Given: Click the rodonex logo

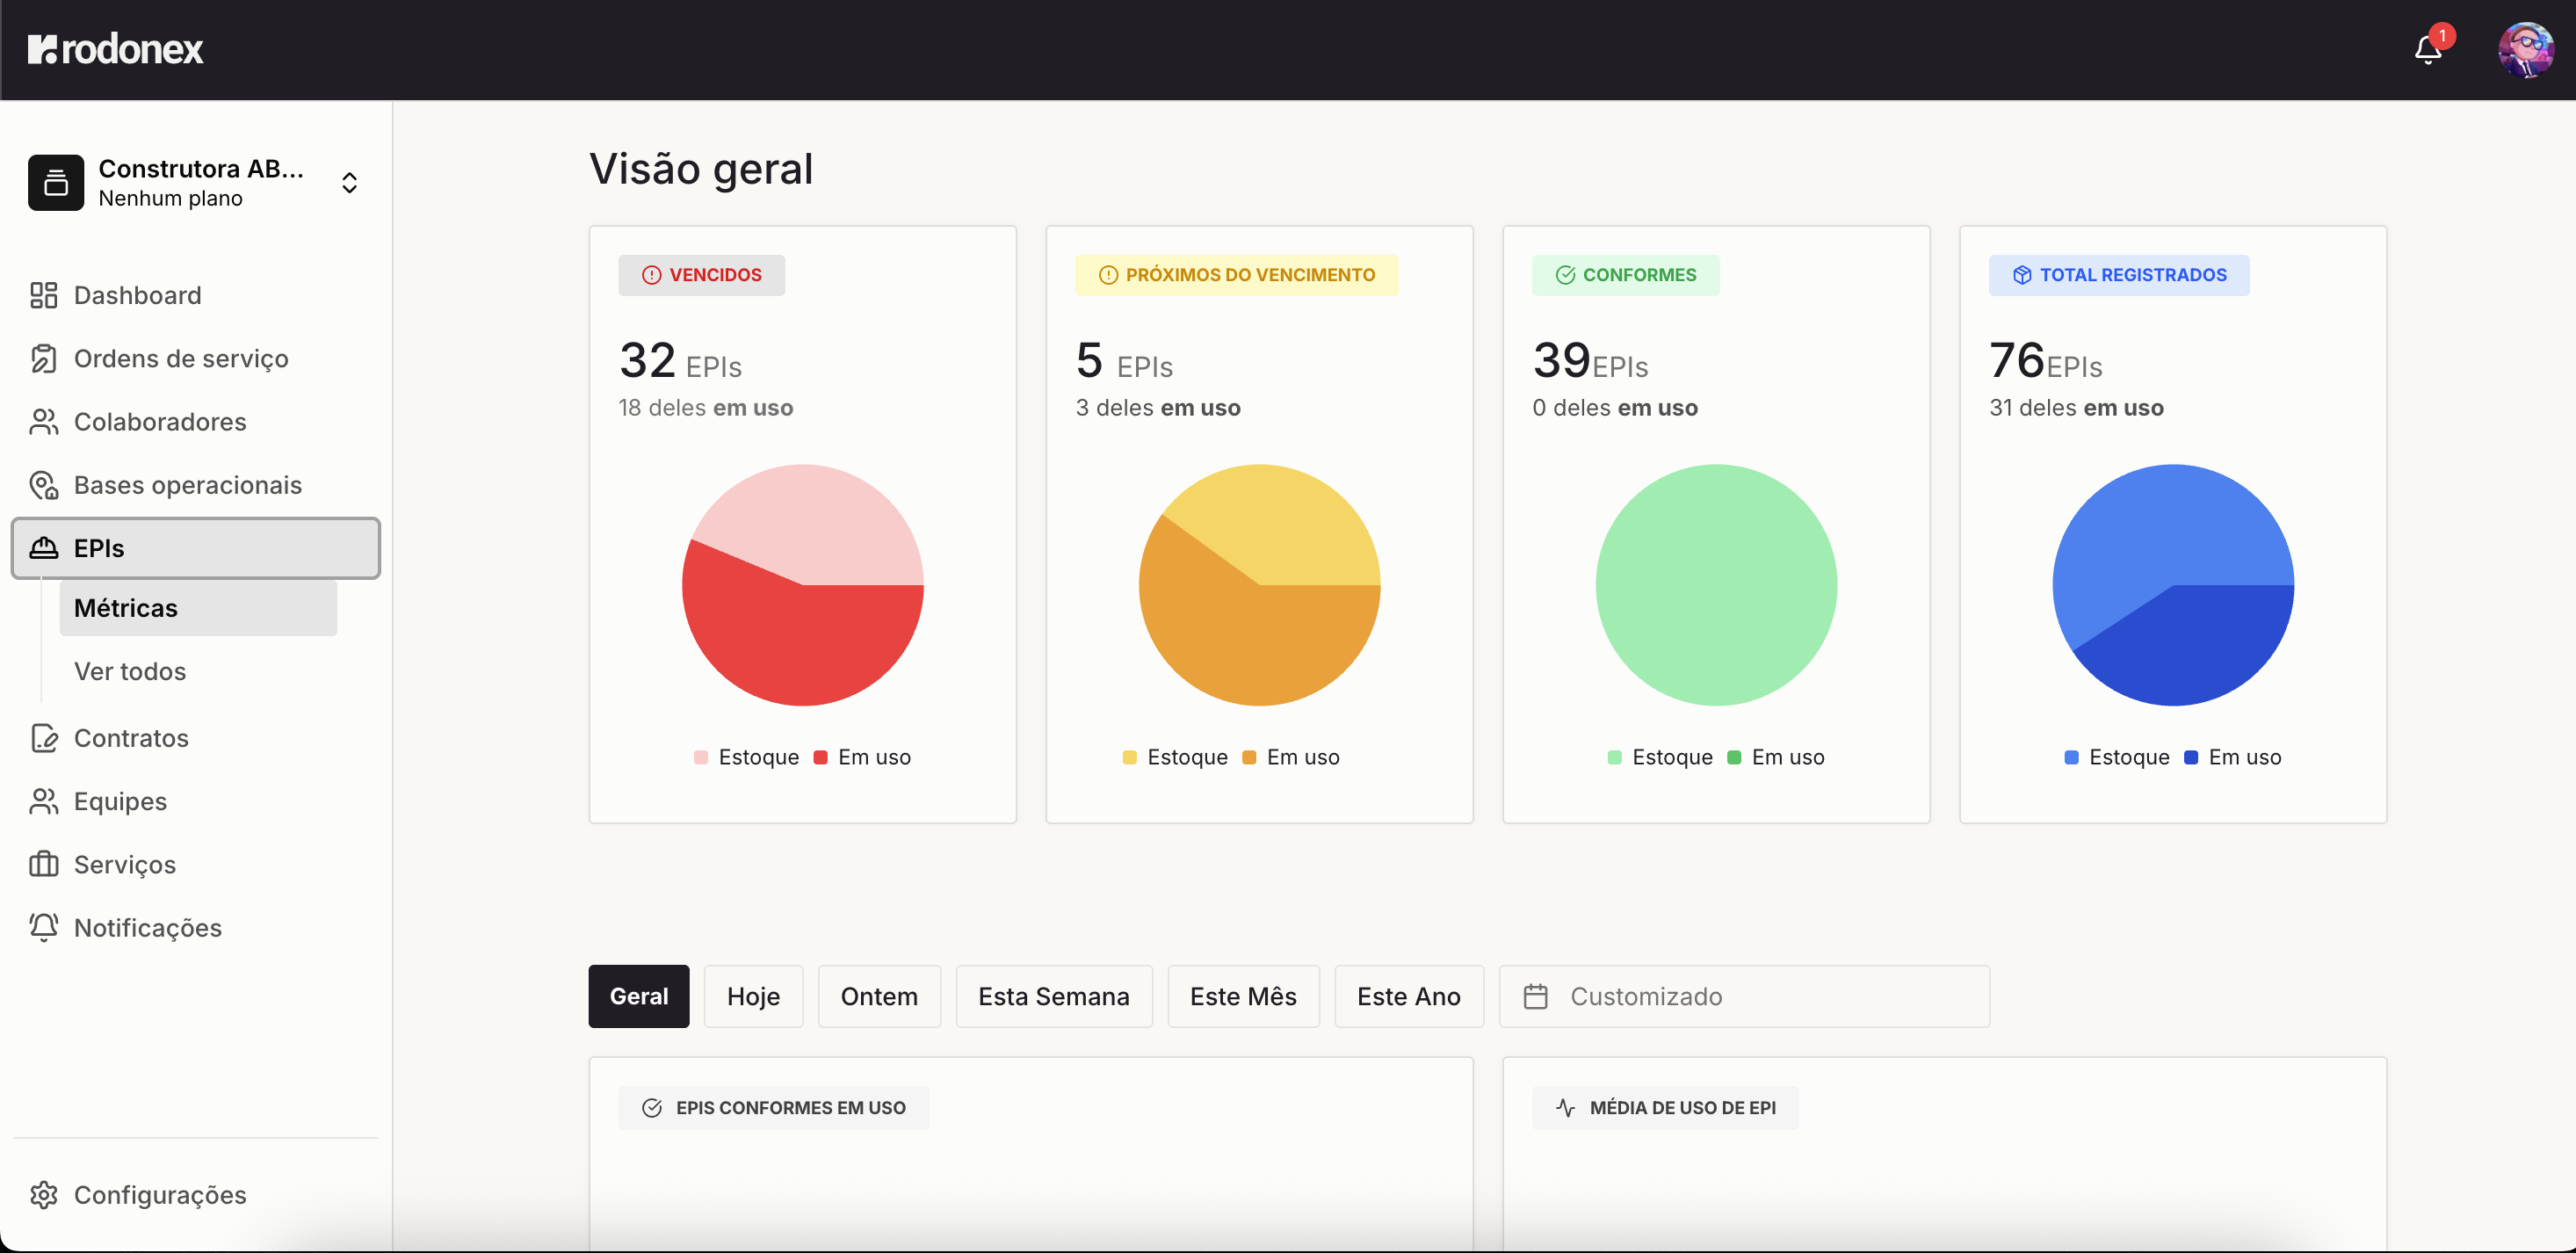Looking at the screenshot, I should [115, 49].
